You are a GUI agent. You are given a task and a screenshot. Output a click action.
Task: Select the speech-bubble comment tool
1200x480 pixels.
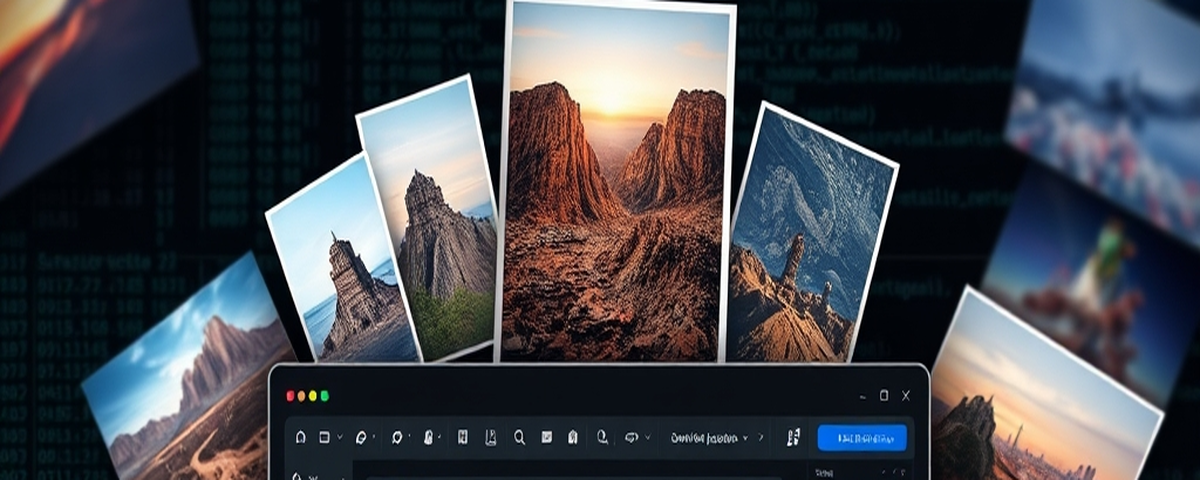[631, 437]
